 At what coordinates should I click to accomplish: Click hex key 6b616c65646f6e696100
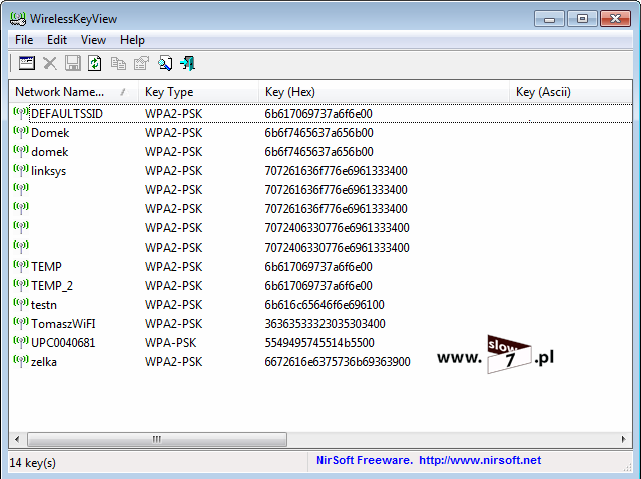(324, 304)
